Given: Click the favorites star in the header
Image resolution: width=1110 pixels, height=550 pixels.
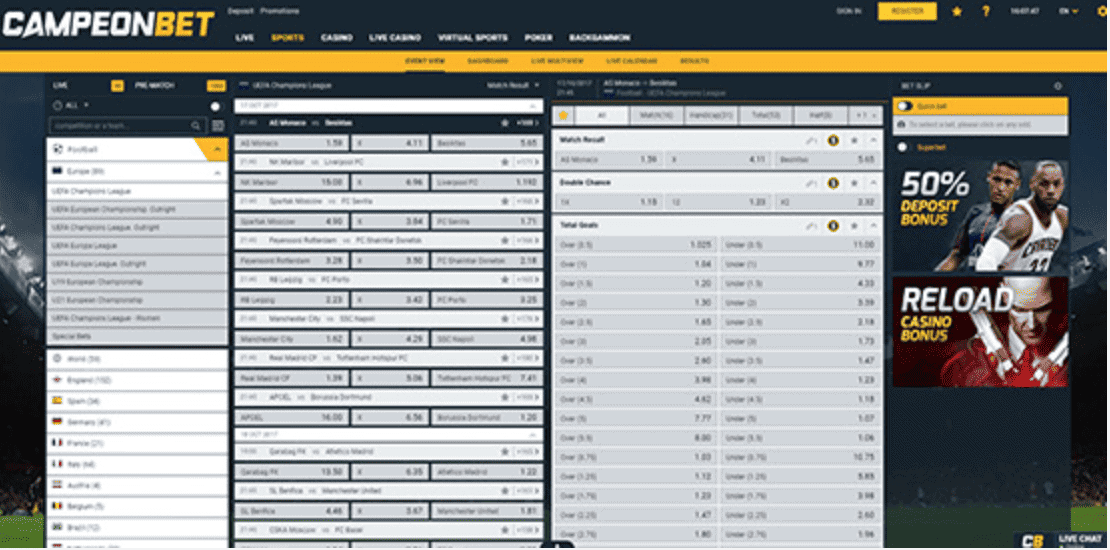Looking at the screenshot, I should [957, 11].
